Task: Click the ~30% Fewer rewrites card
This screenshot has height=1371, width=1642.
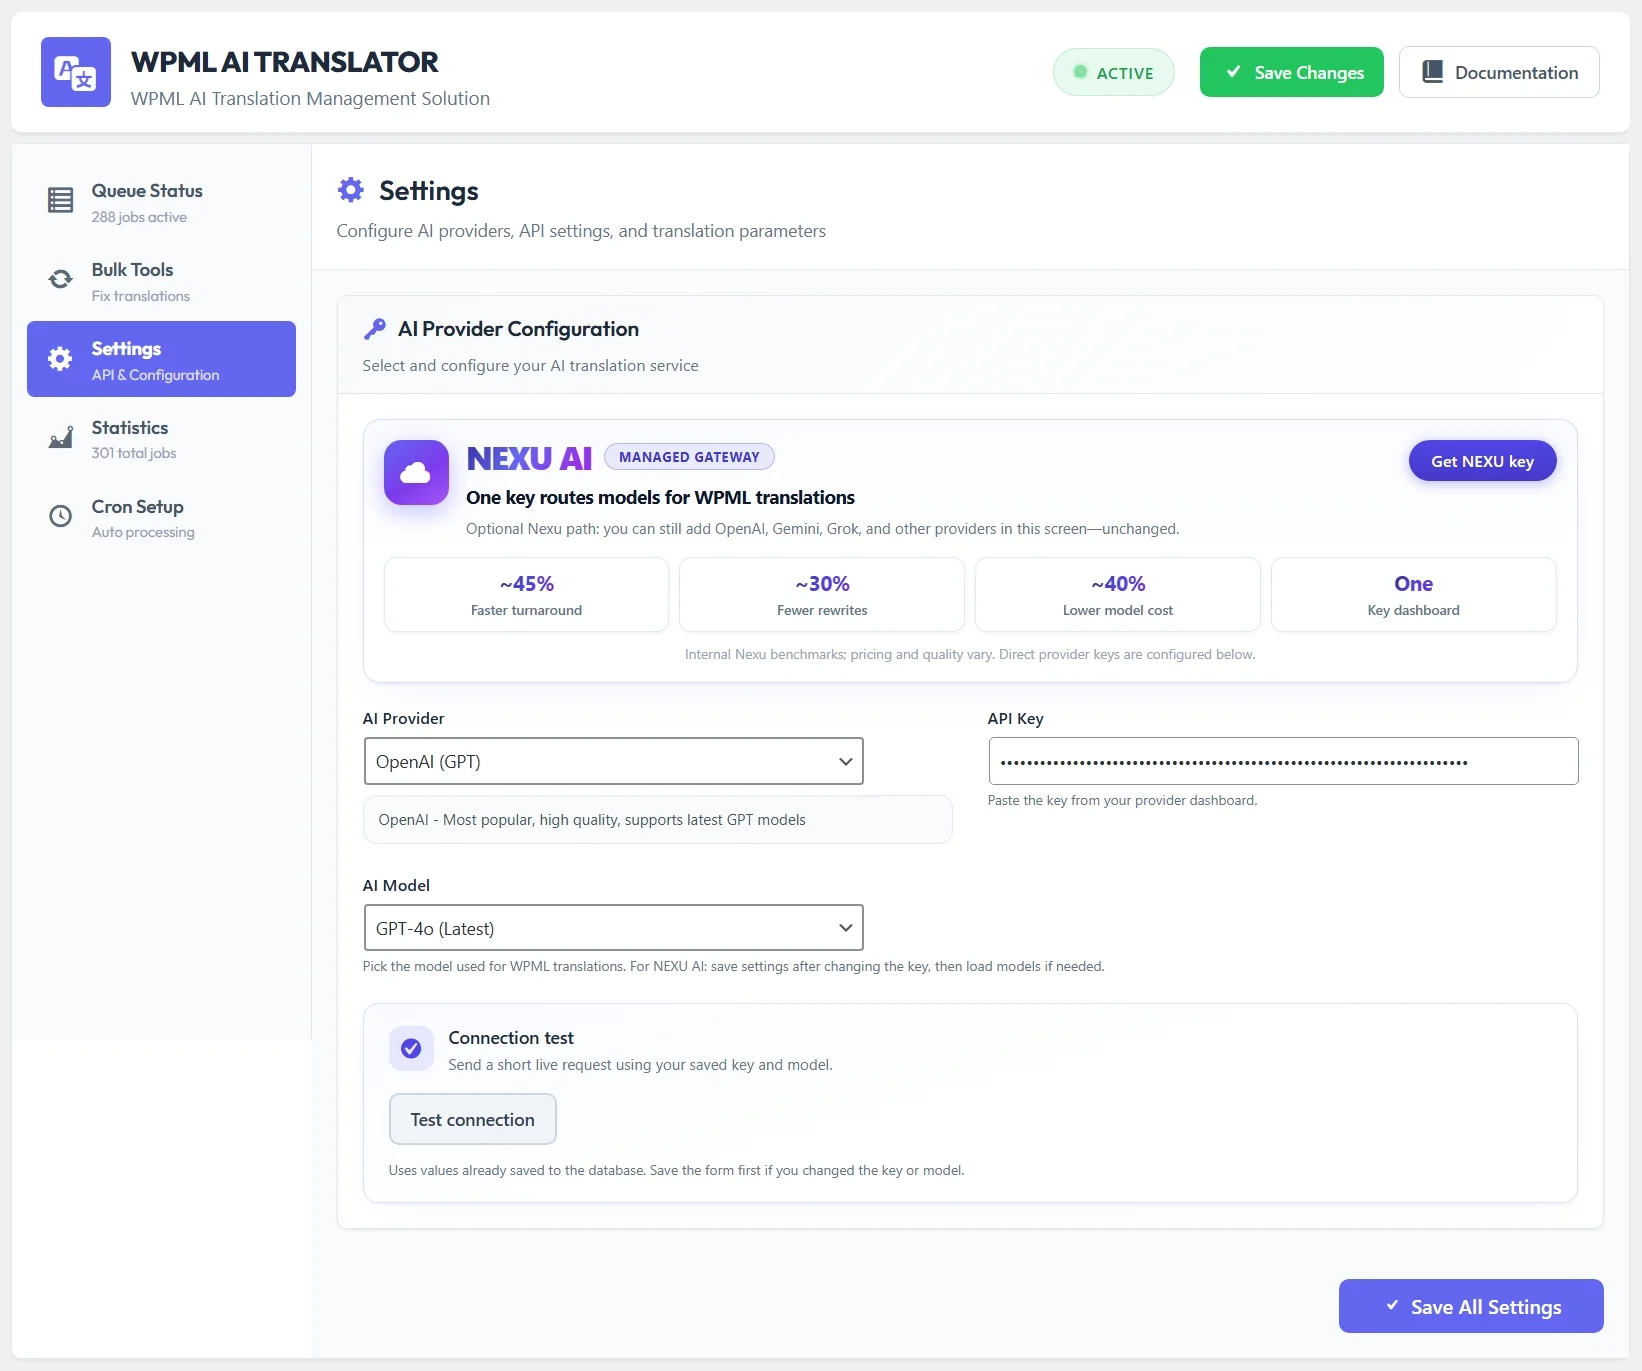Action: 822,594
